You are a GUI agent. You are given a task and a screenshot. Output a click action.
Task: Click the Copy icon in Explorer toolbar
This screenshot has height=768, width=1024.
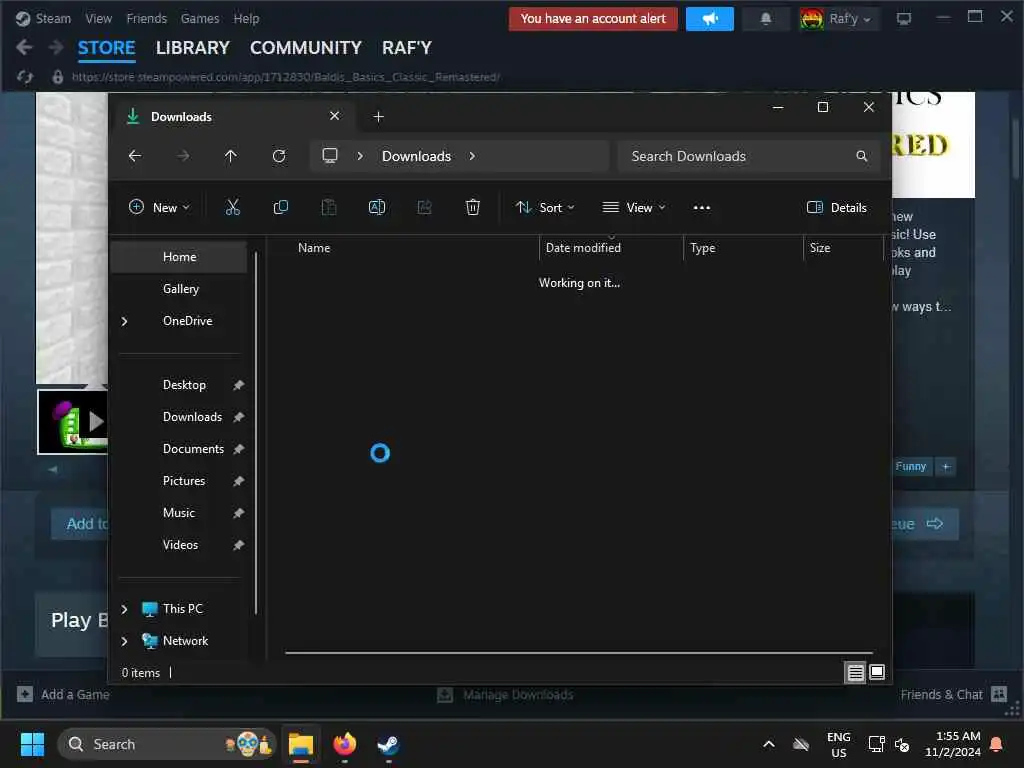[281, 208]
